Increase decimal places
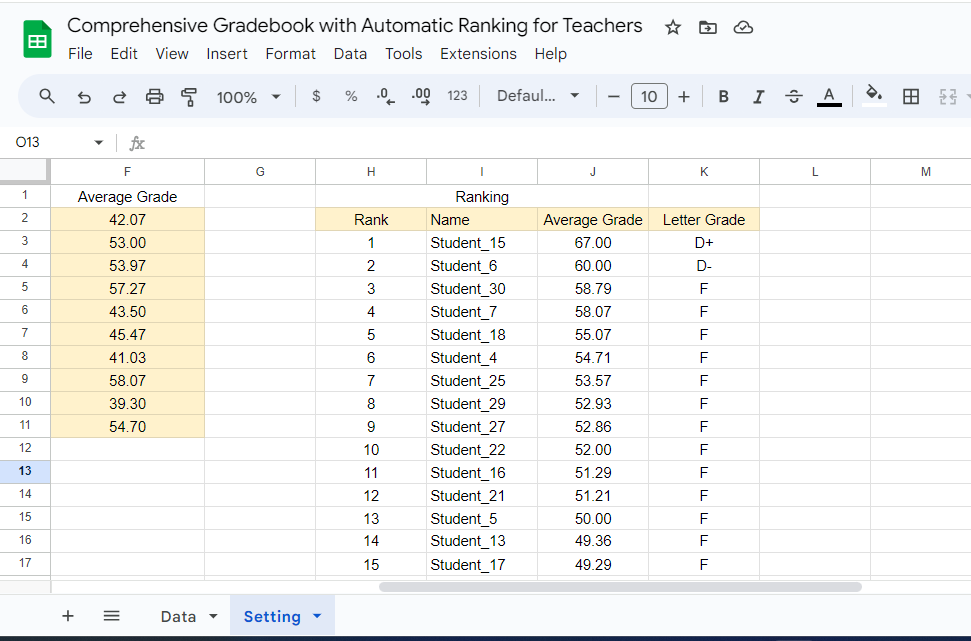Screen dimensions: 971x641 (419, 96)
